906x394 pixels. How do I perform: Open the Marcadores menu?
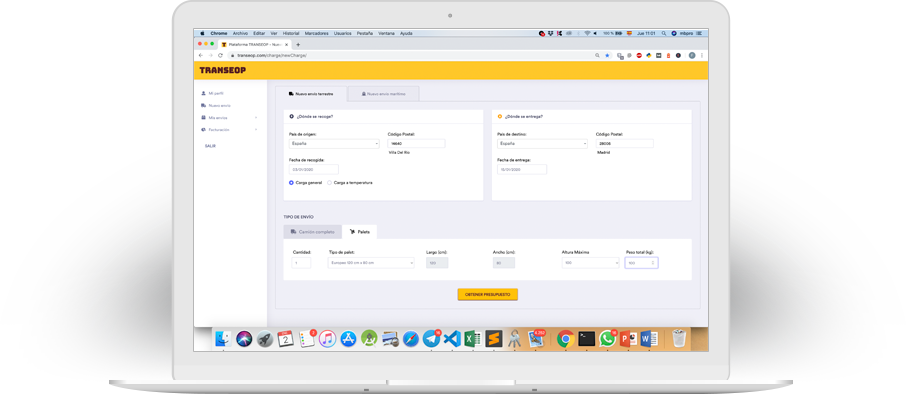pyautogui.click(x=317, y=34)
